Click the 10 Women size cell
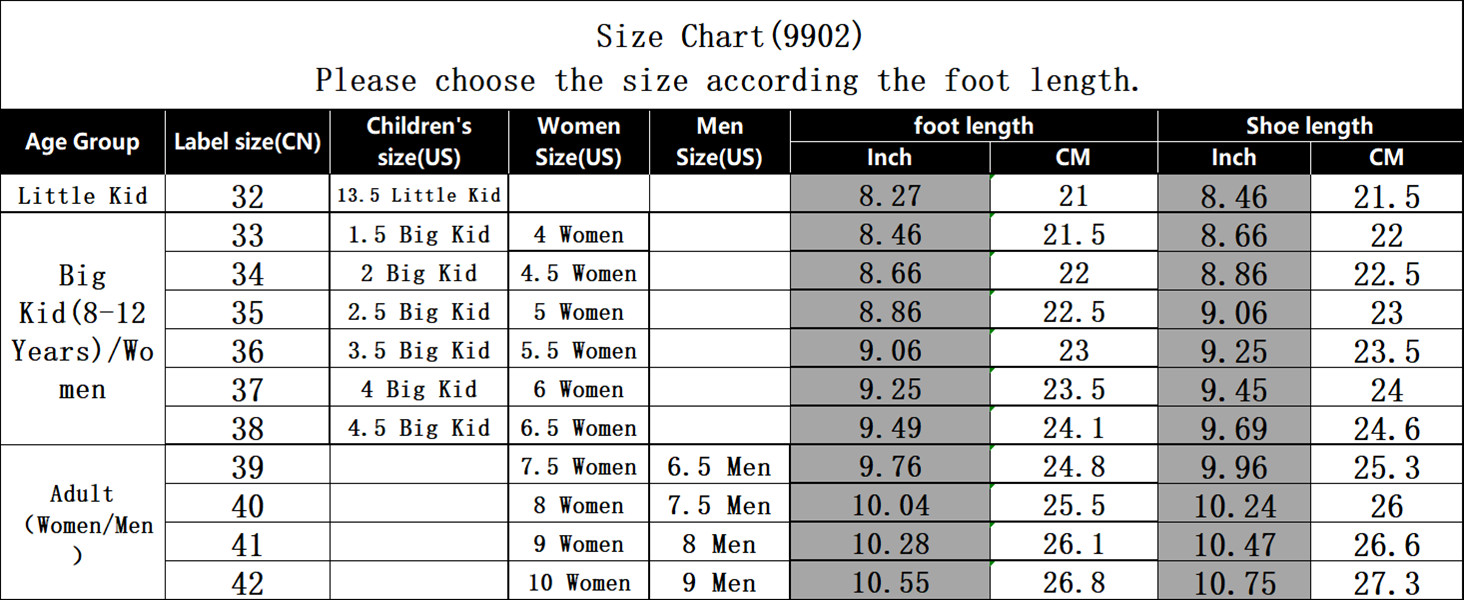 click(579, 582)
